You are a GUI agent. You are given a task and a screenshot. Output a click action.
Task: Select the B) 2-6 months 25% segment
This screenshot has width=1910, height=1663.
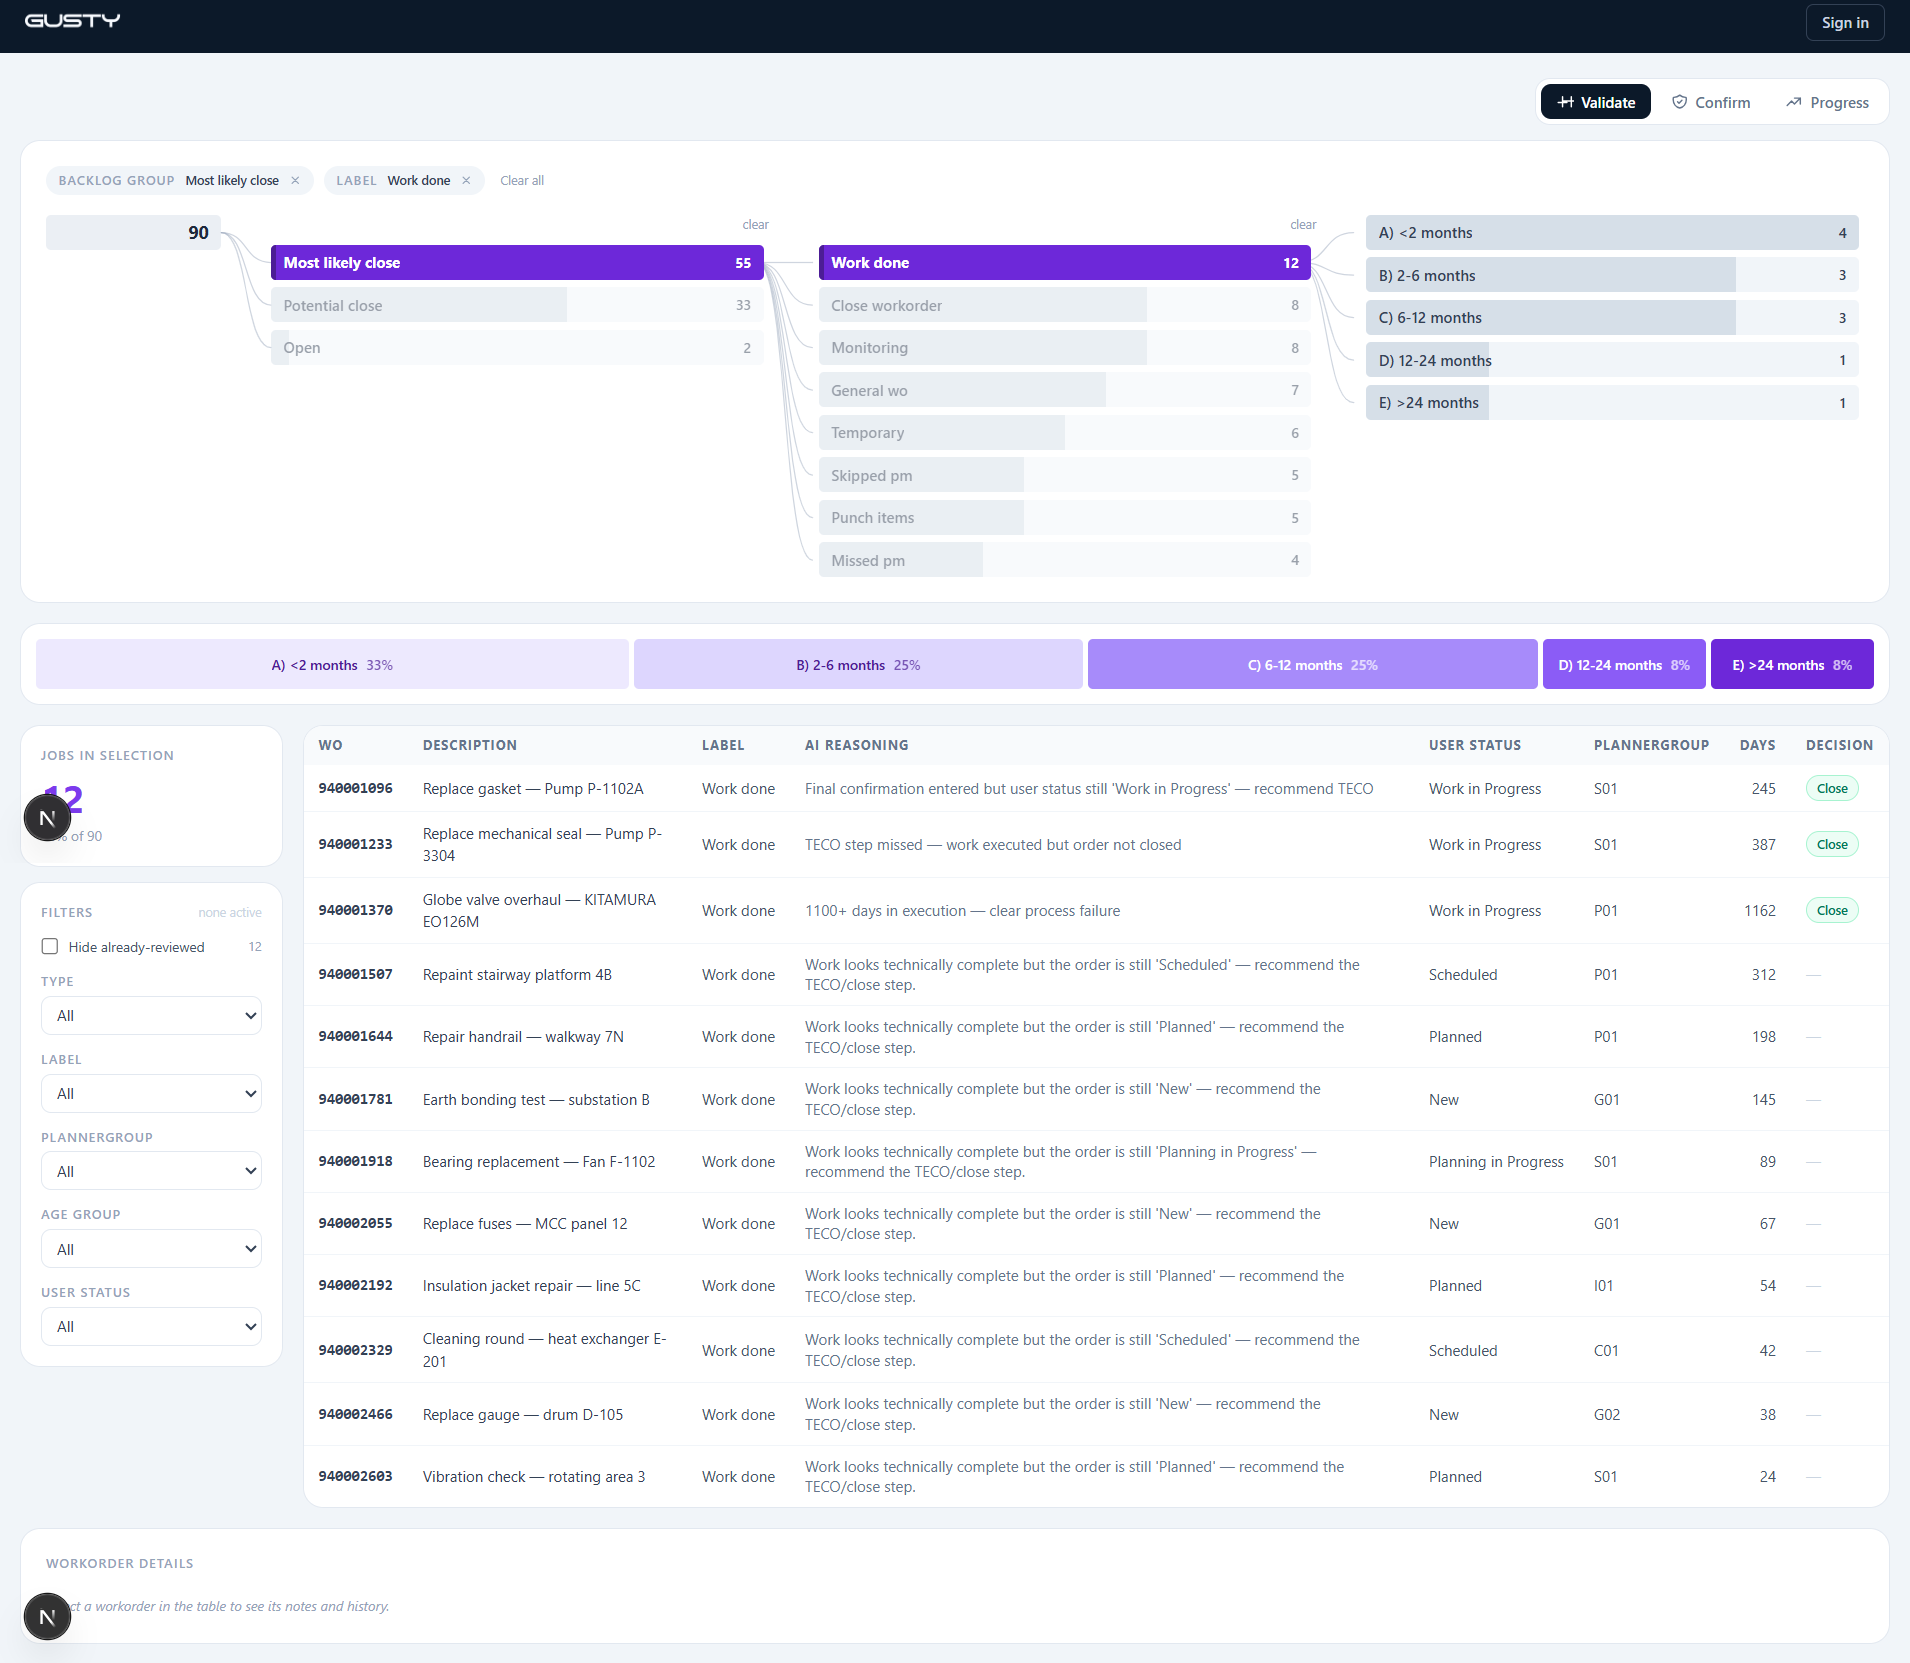pos(858,665)
